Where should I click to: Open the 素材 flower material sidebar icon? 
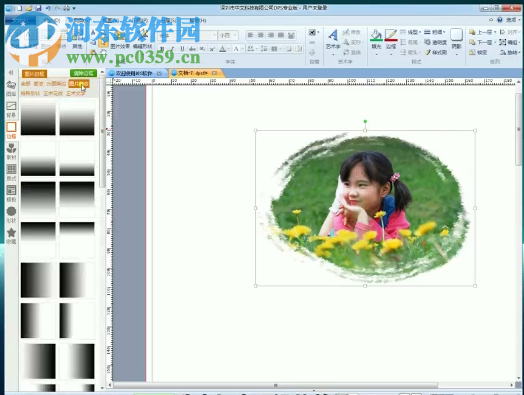(11, 151)
